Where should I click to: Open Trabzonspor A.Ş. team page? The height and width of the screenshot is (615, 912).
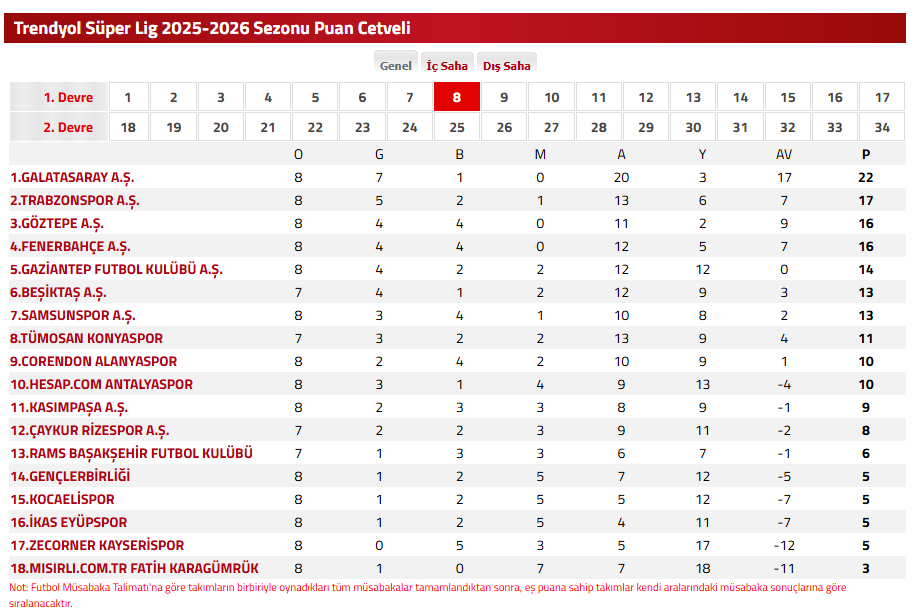coord(75,200)
